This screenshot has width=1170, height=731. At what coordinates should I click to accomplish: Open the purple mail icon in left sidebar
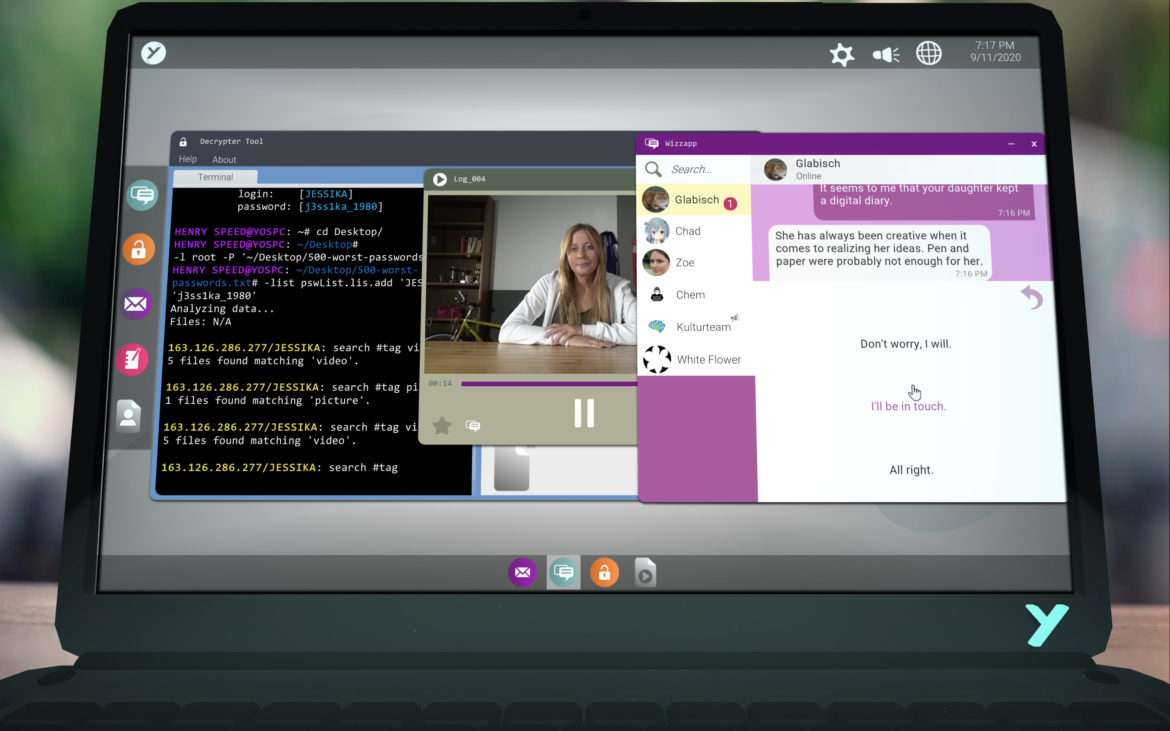136,303
